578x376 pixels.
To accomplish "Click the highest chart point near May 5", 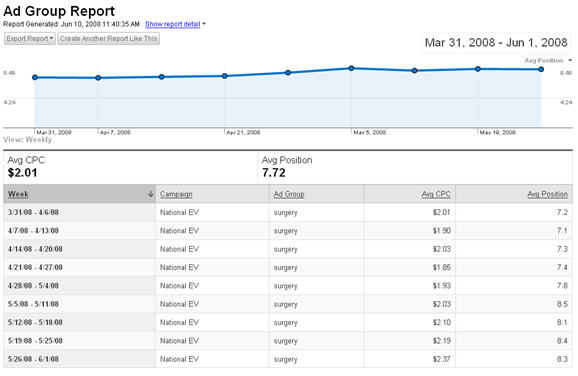I will [x=351, y=68].
